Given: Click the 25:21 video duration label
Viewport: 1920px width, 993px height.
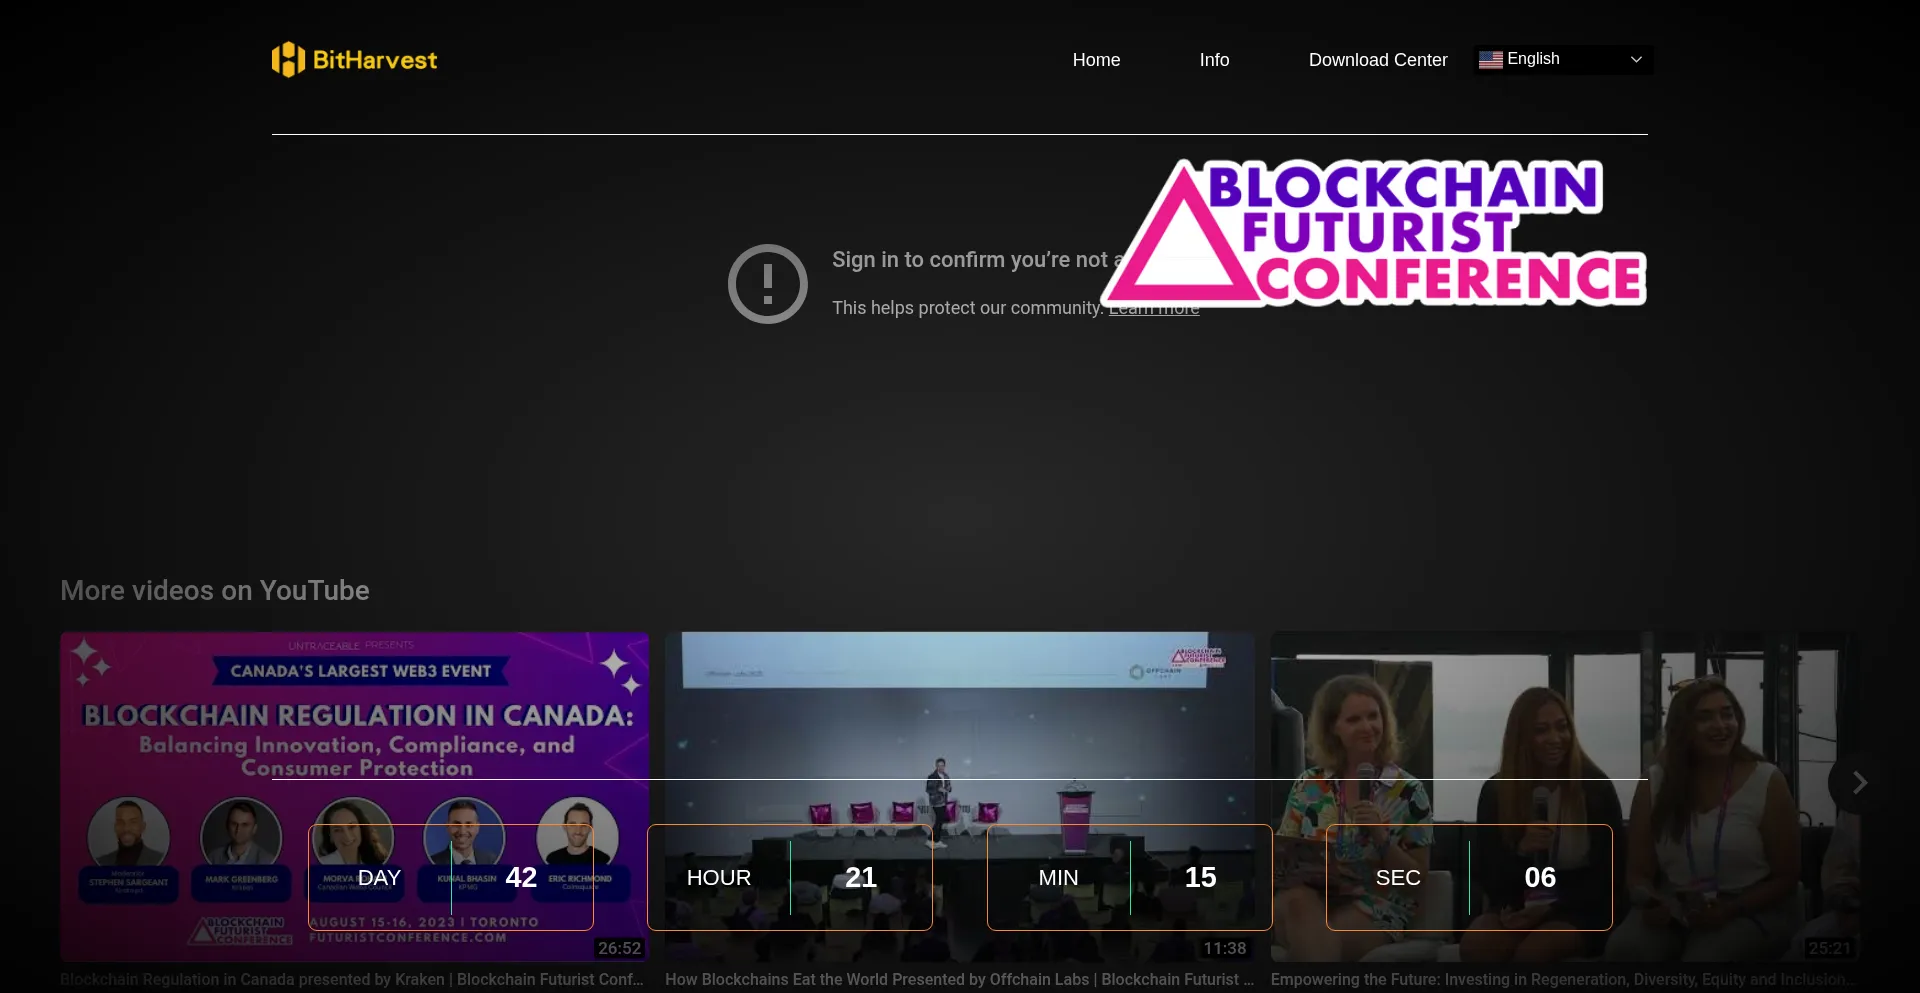Looking at the screenshot, I should point(1830,948).
